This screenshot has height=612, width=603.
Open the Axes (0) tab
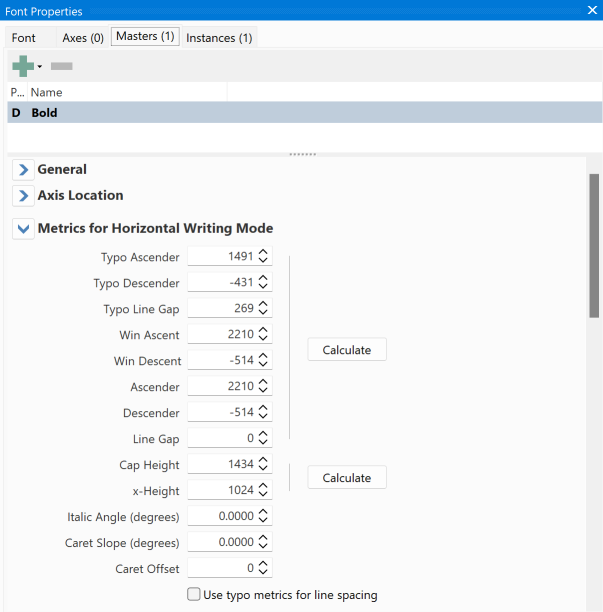pyautogui.click(x=83, y=38)
